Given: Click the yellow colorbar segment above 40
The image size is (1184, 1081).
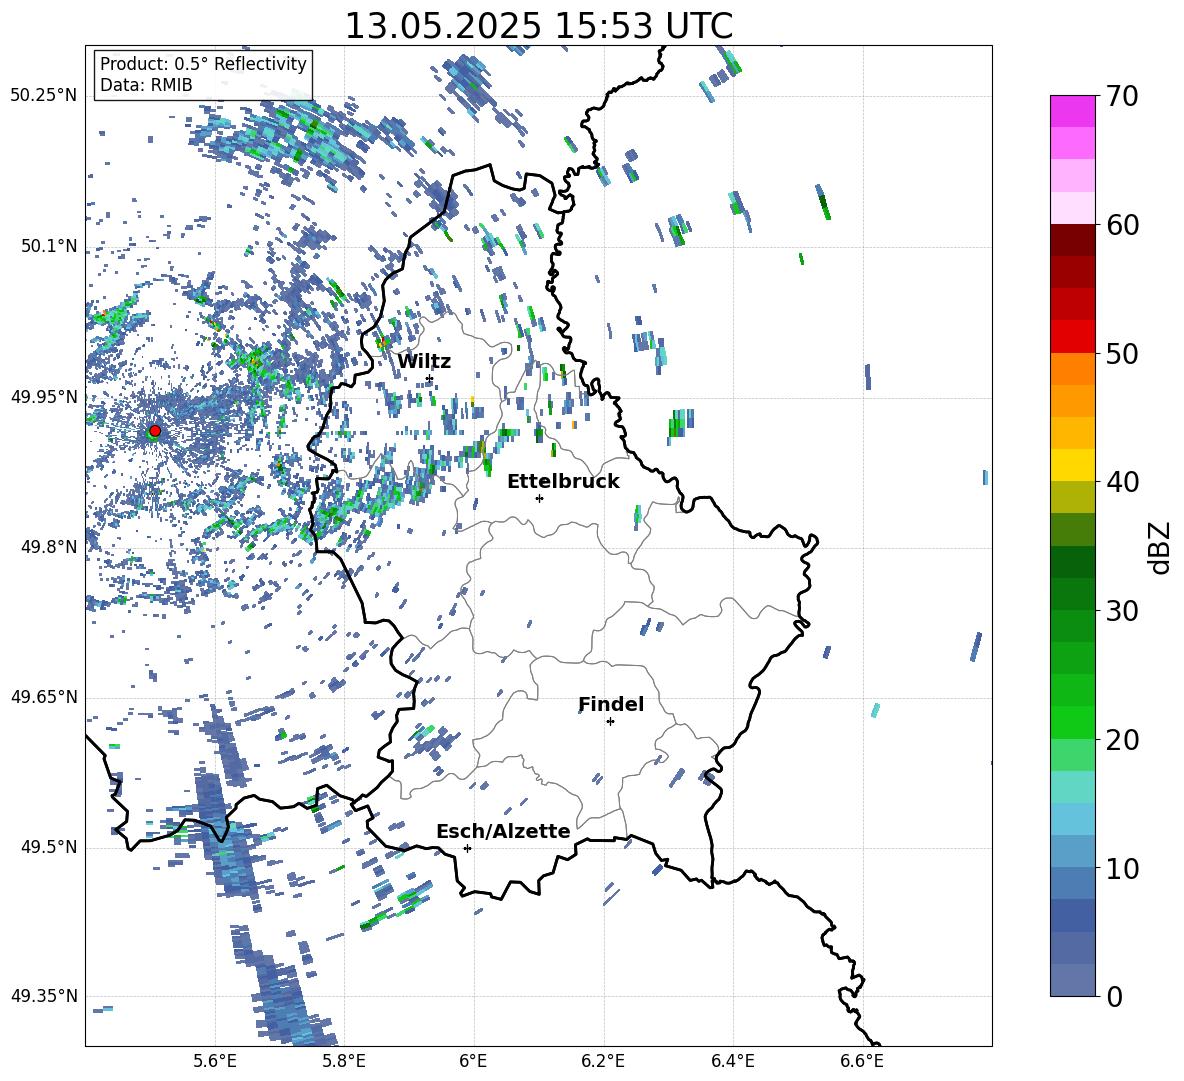Looking at the screenshot, I should point(1073,465).
